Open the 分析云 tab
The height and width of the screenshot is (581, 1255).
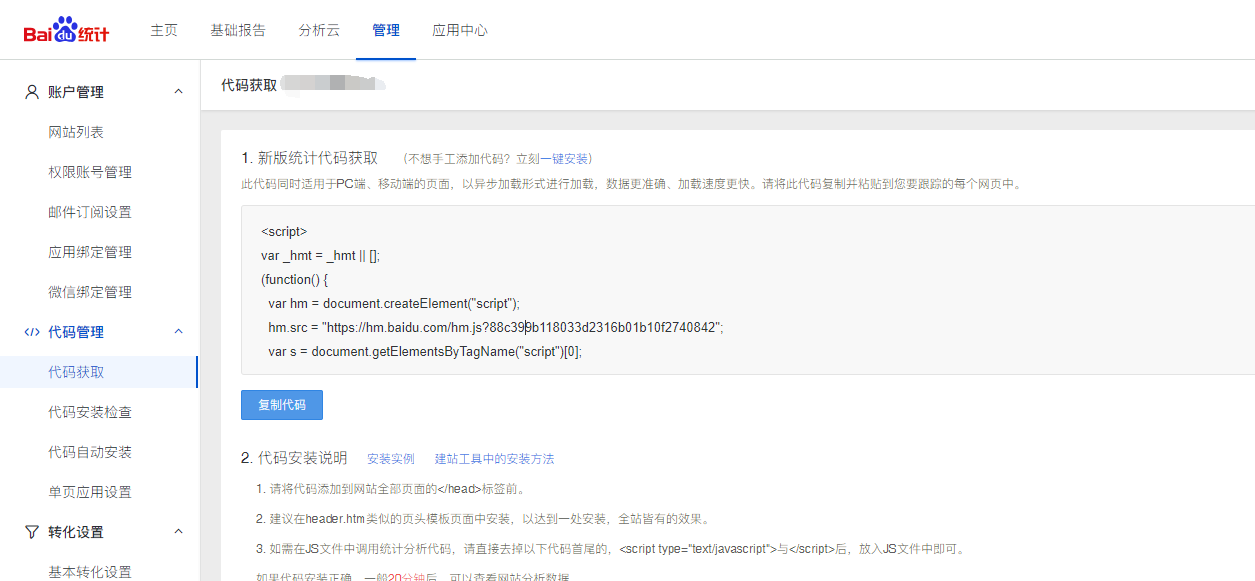(x=319, y=30)
